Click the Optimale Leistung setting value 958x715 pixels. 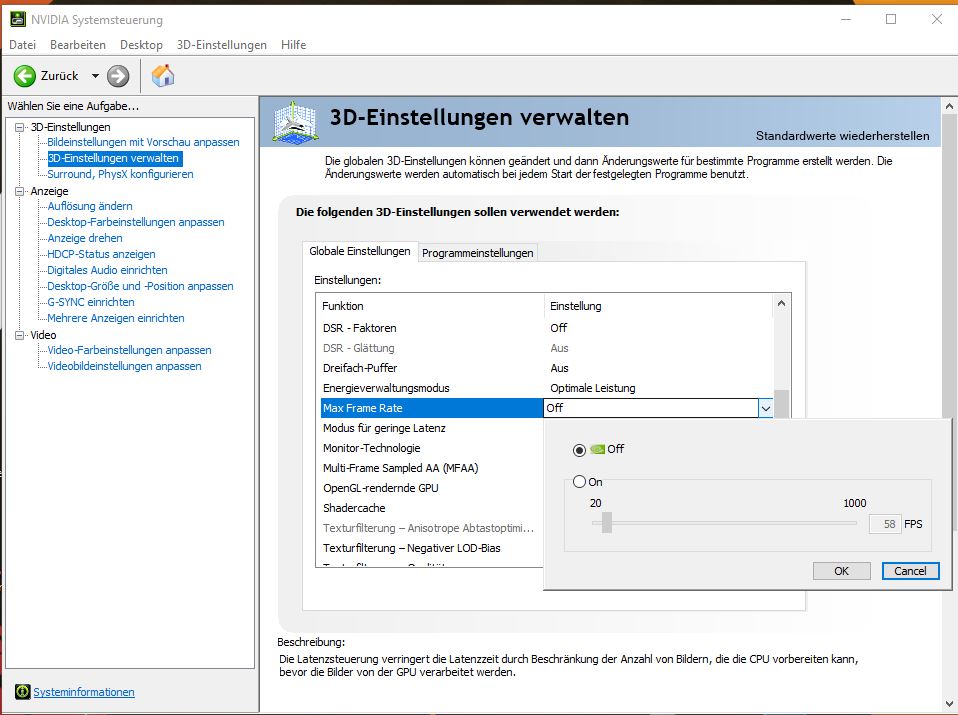[x=593, y=388]
